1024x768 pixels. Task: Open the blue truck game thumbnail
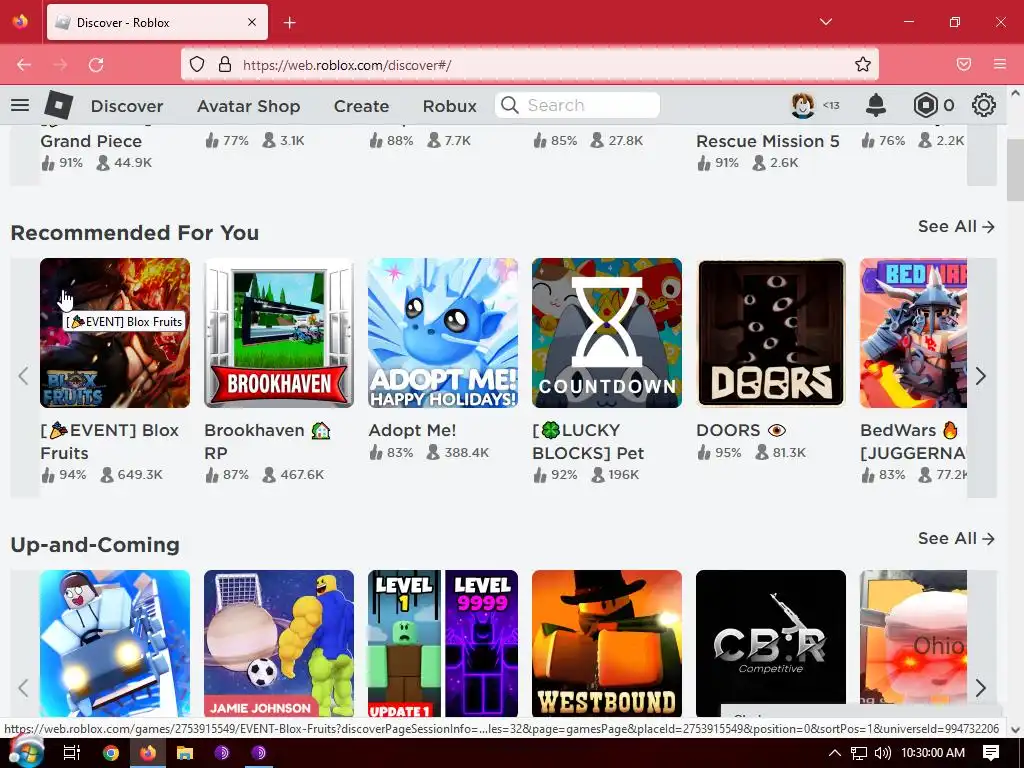(x=115, y=644)
